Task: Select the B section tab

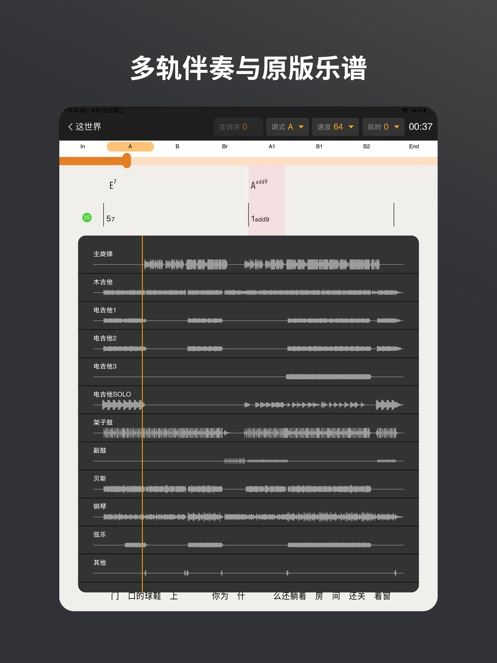Action: tap(177, 146)
